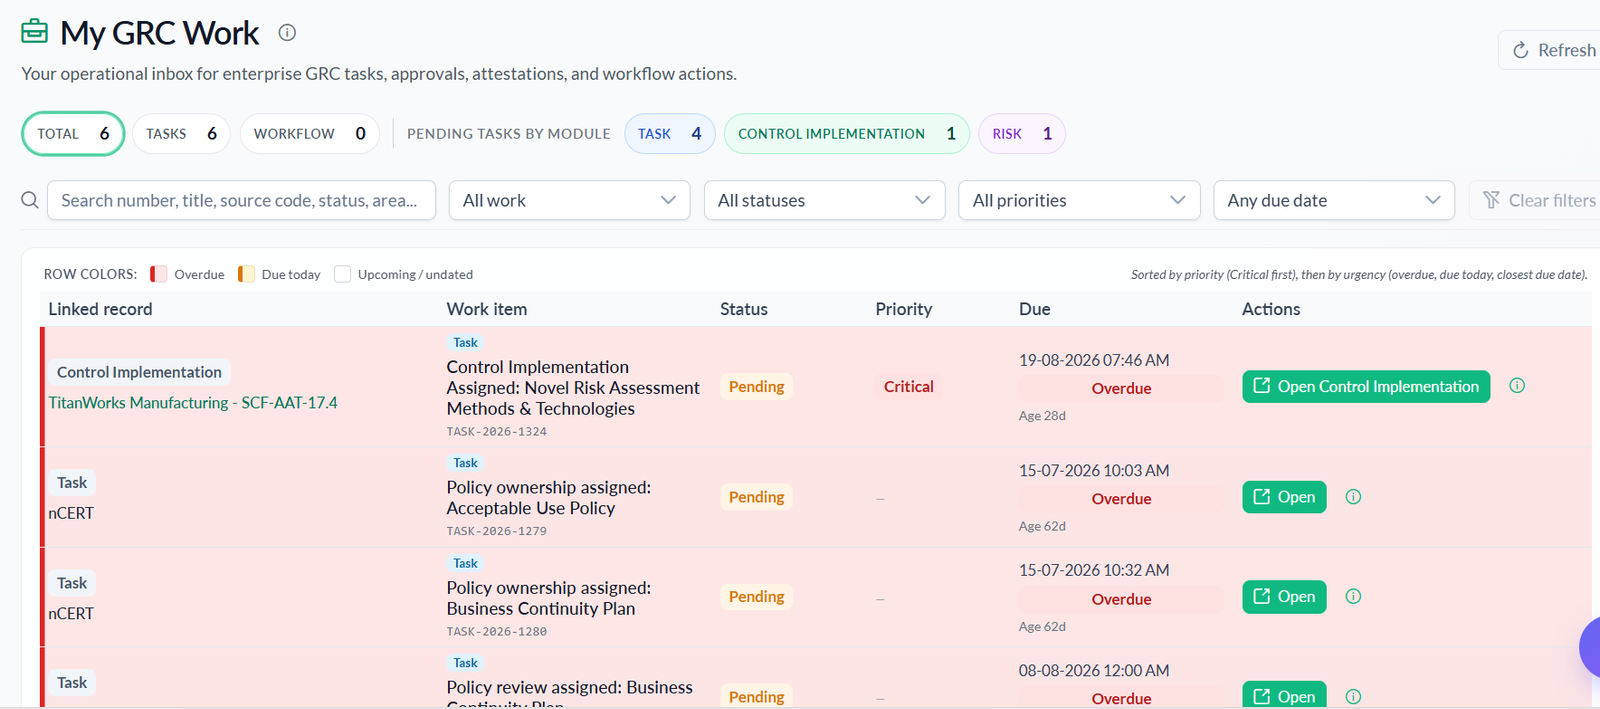Click info icon in Policy review assigned row

[1353, 697]
